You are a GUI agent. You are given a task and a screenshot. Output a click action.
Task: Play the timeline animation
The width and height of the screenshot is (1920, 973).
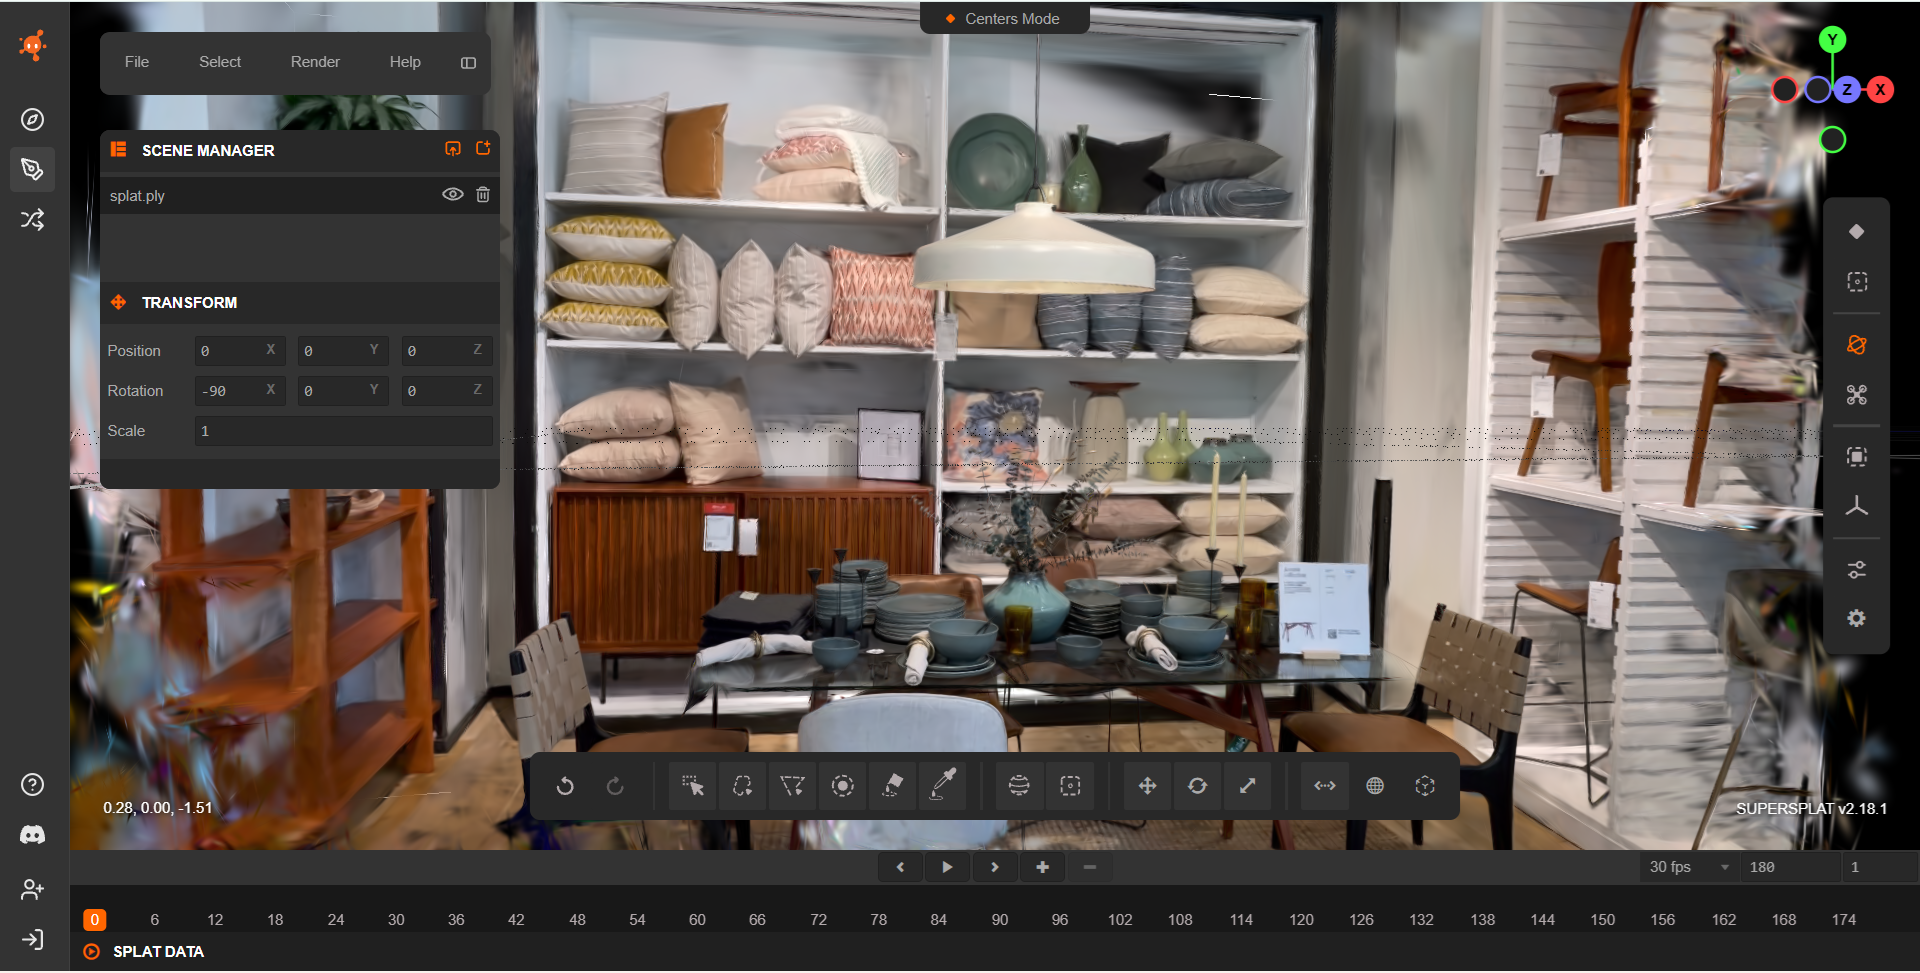click(x=947, y=868)
